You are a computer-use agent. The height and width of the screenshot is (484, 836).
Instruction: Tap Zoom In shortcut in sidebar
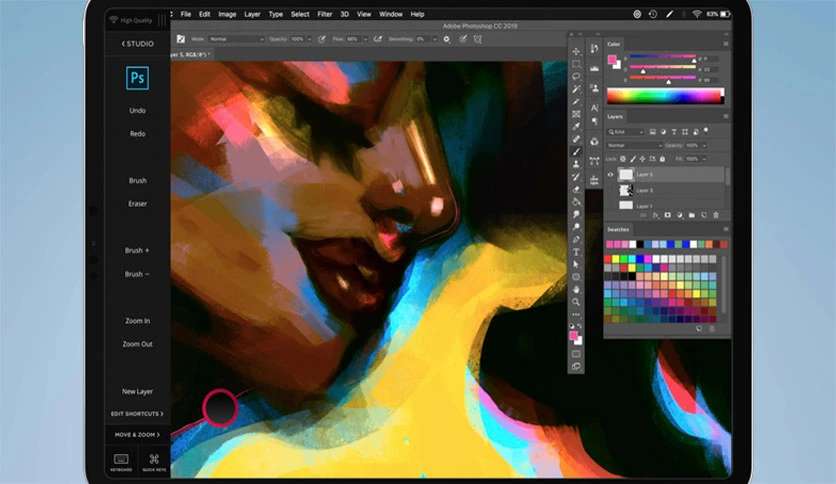[x=138, y=321]
